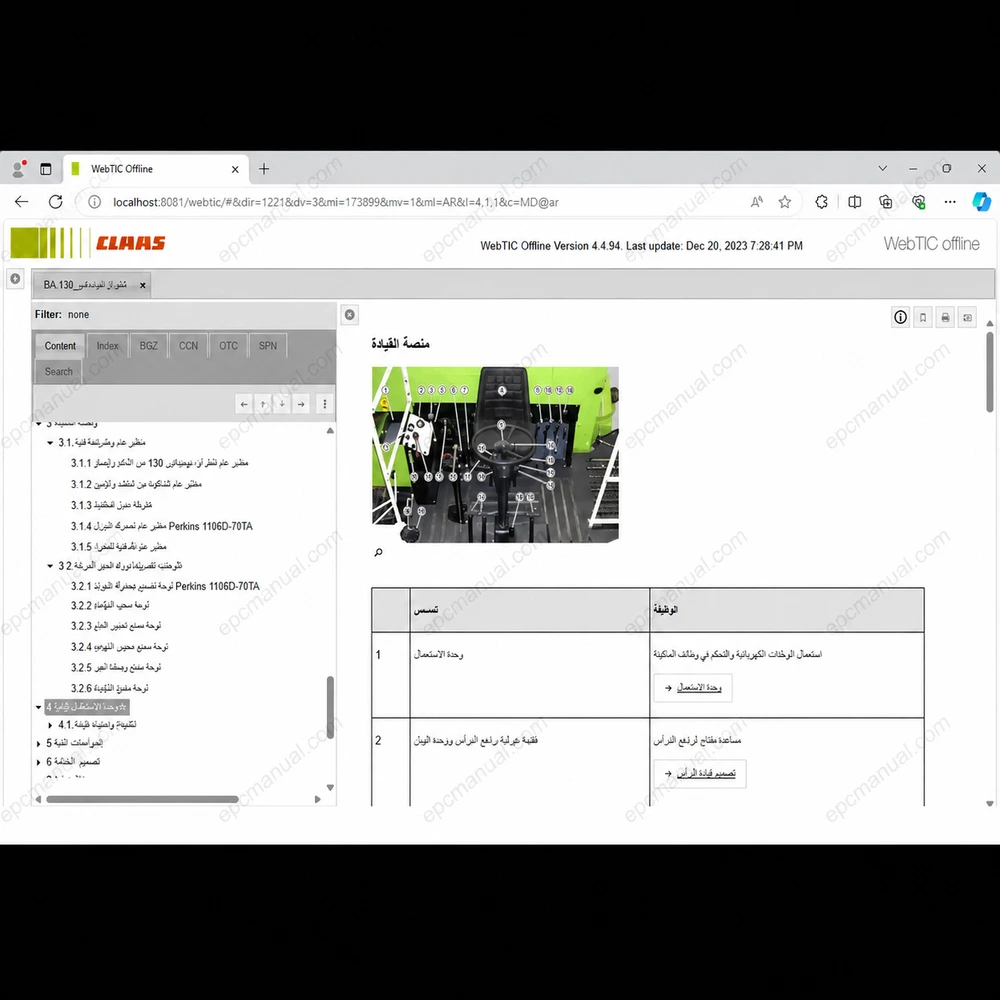Viewport: 1000px width, 1000px height.
Task: Click the browser address bar URL
Action: (x=336, y=202)
